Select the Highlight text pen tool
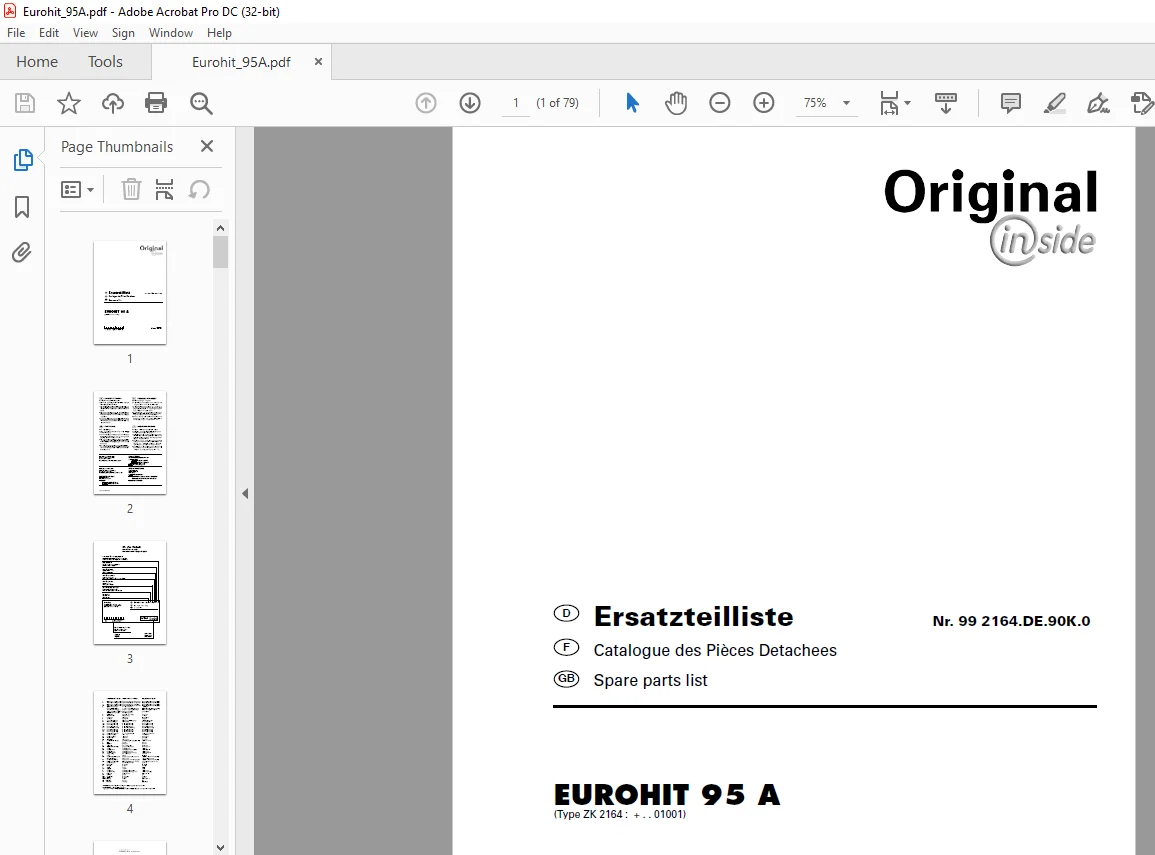Viewport: 1155px width, 855px height. click(1055, 103)
